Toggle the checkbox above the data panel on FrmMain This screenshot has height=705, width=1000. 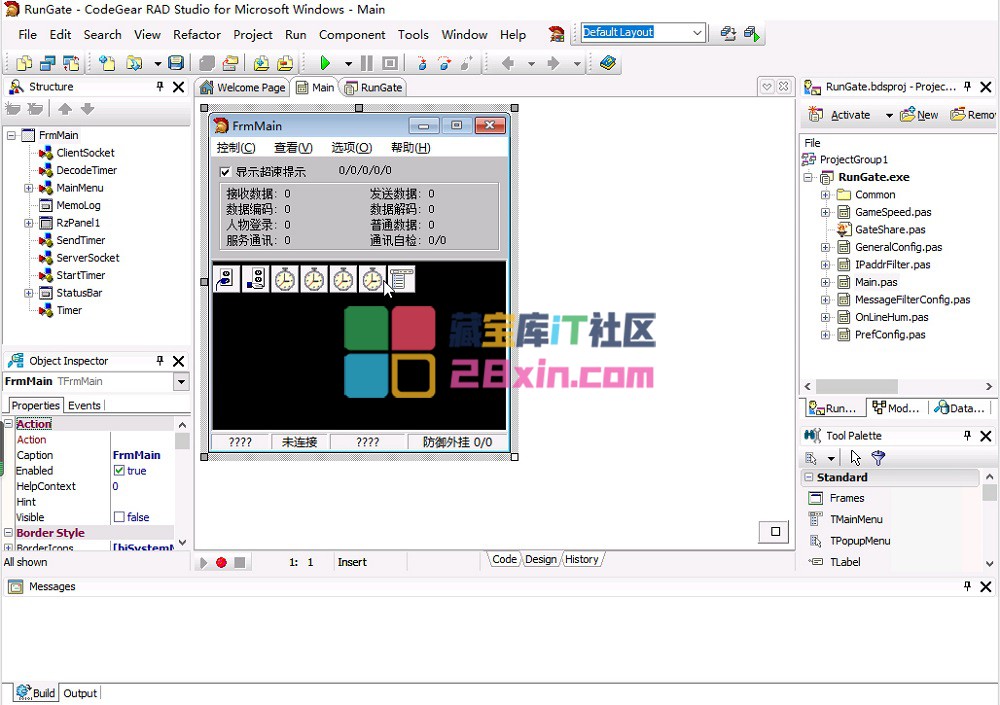[x=224, y=172]
